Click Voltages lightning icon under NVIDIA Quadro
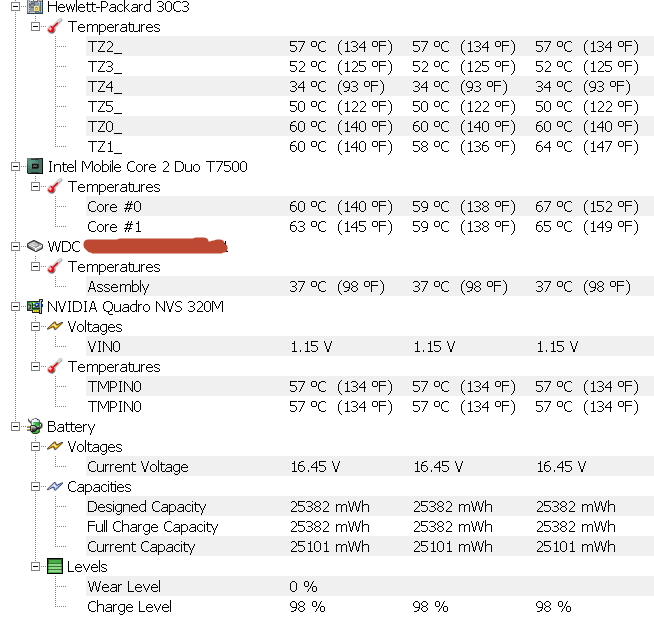 55,326
